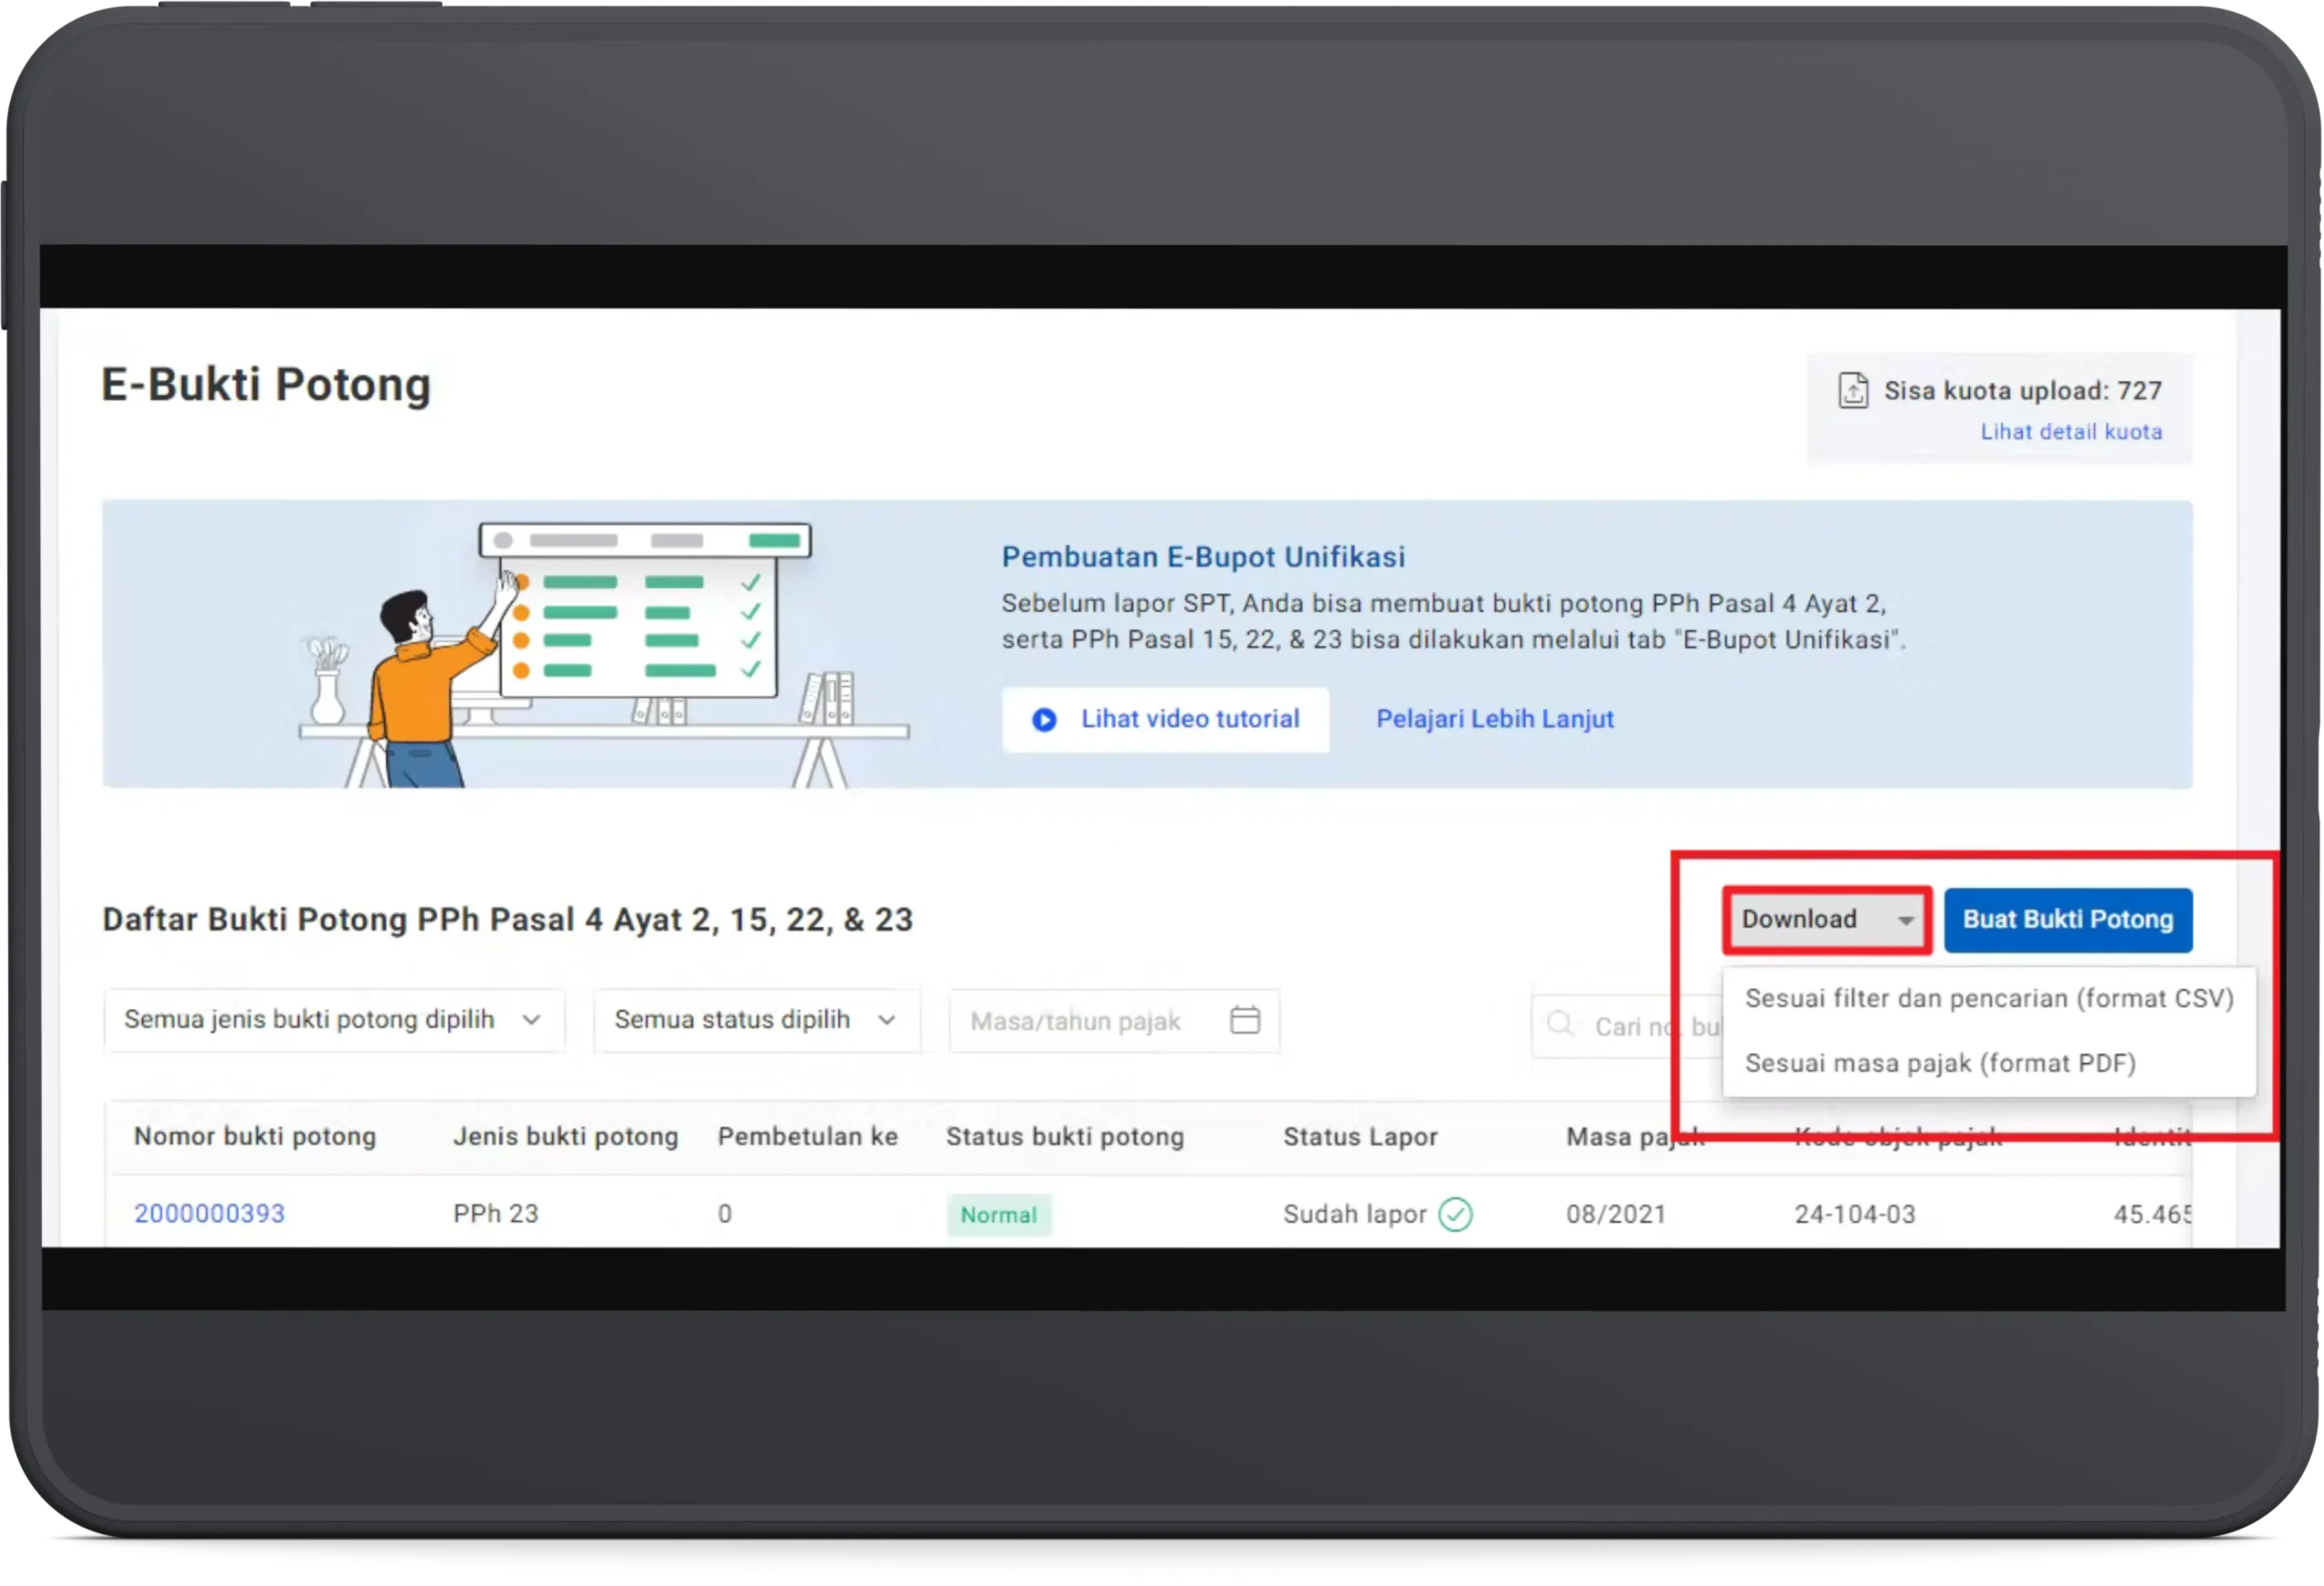Select Sesuai filter dan pencarian (format CSV)
This screenshot has height=1586, width=2324.
(1988, 998)
